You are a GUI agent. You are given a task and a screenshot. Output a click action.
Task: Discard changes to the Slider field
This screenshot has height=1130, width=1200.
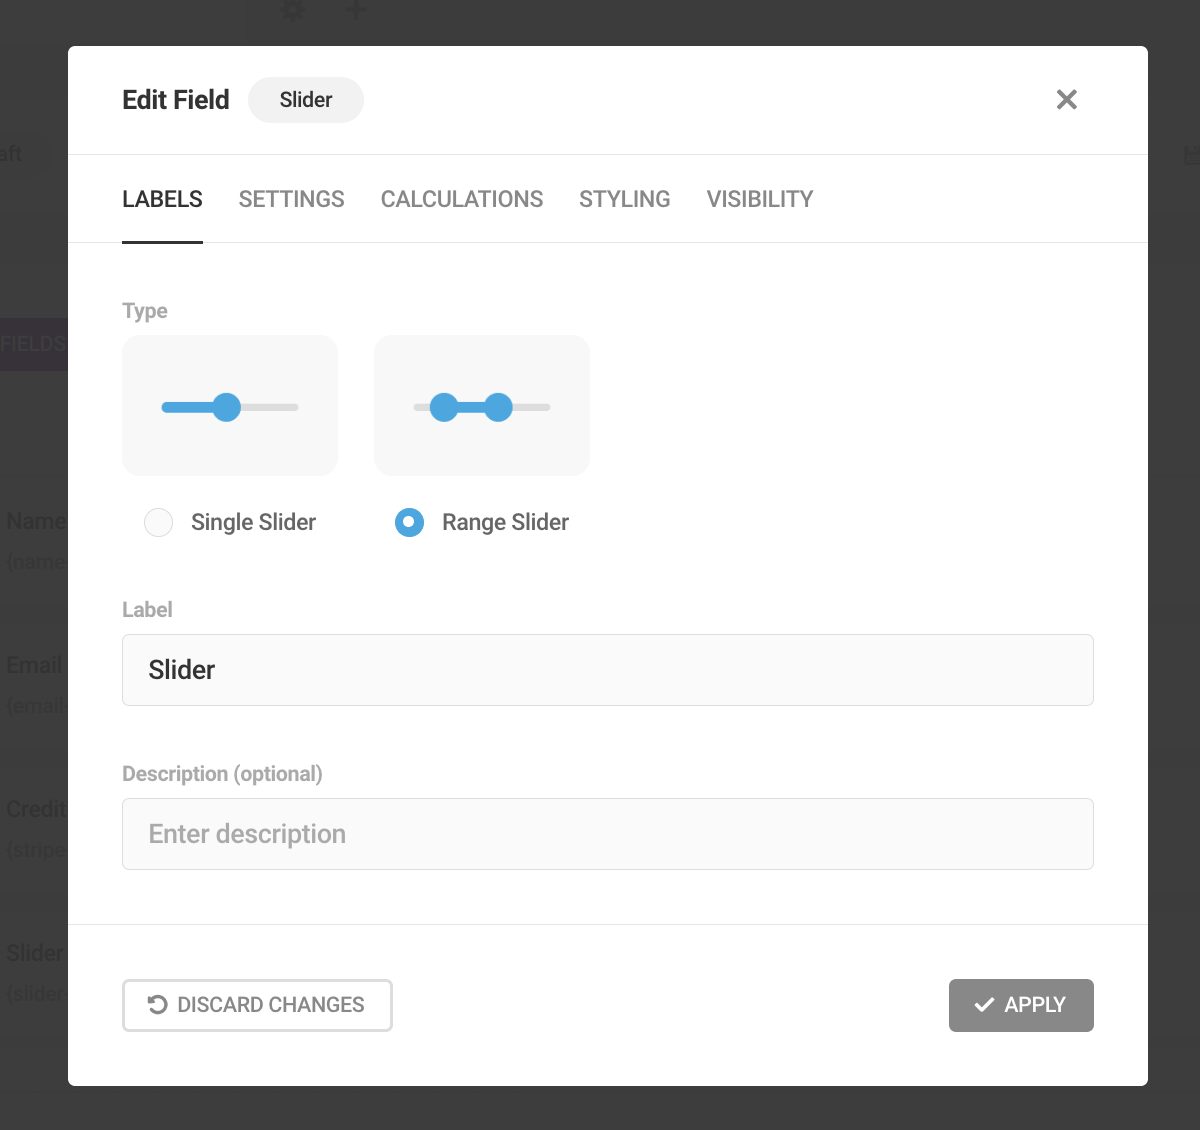(257, 1005)
